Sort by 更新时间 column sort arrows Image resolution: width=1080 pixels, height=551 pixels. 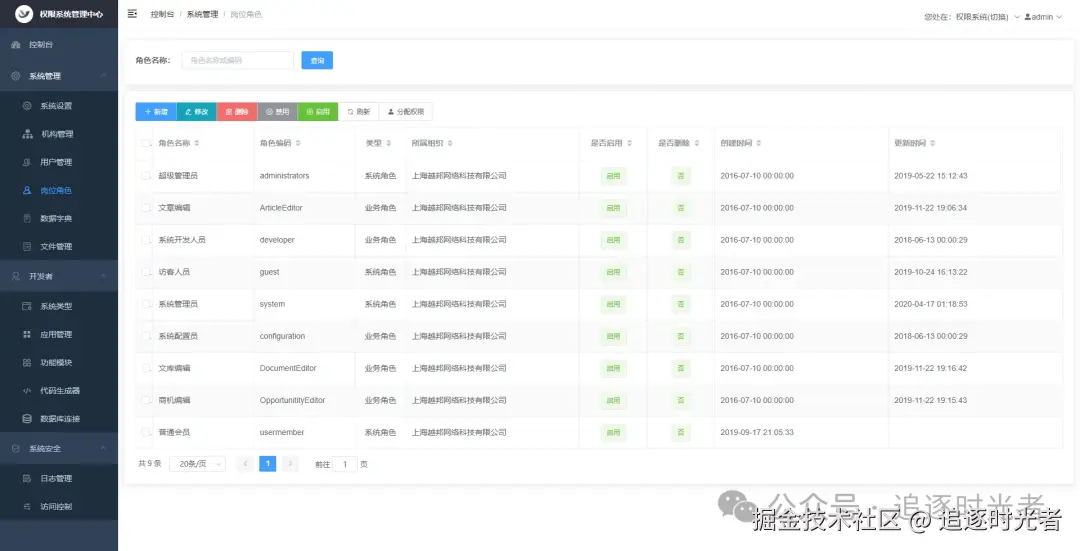(x=933, y=143)
